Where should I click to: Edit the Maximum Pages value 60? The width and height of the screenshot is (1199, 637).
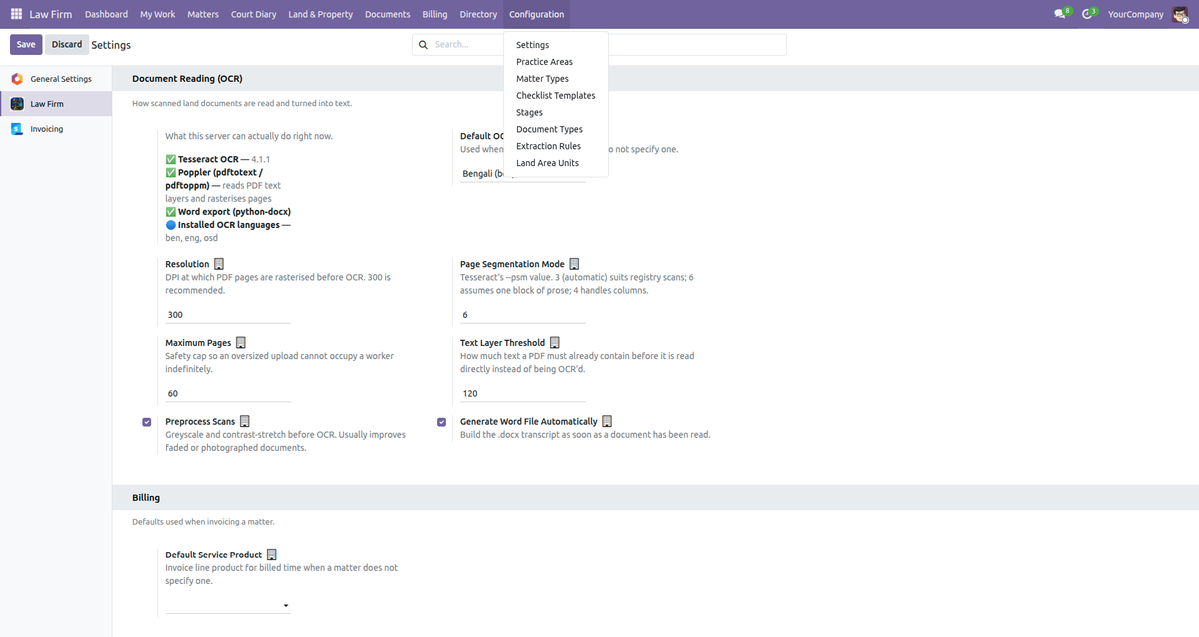click(228, 393)
